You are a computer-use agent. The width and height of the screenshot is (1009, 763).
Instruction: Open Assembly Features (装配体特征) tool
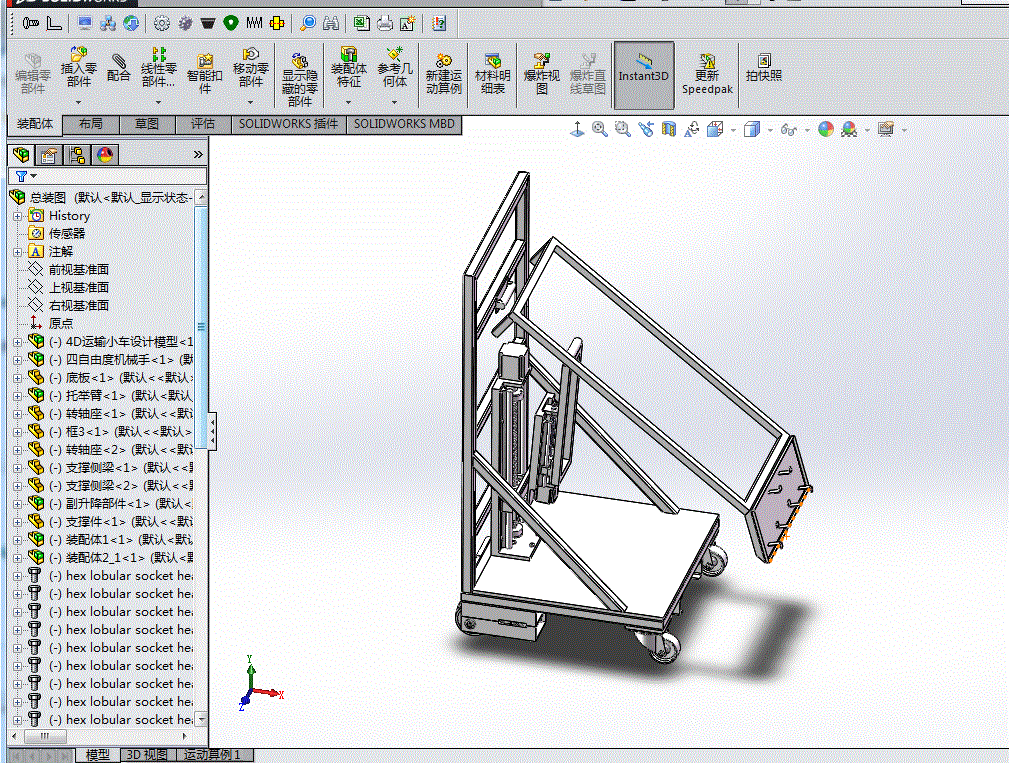pos(349,67)
